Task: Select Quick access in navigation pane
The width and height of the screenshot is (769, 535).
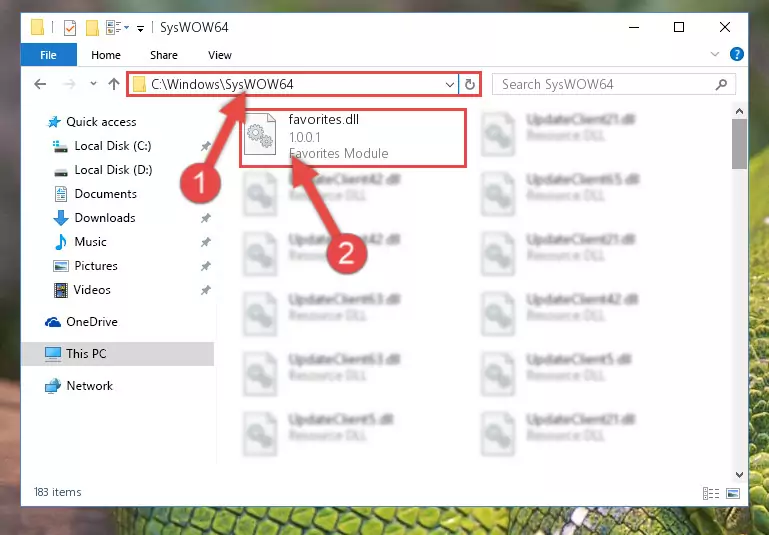Action: [101, 122]
